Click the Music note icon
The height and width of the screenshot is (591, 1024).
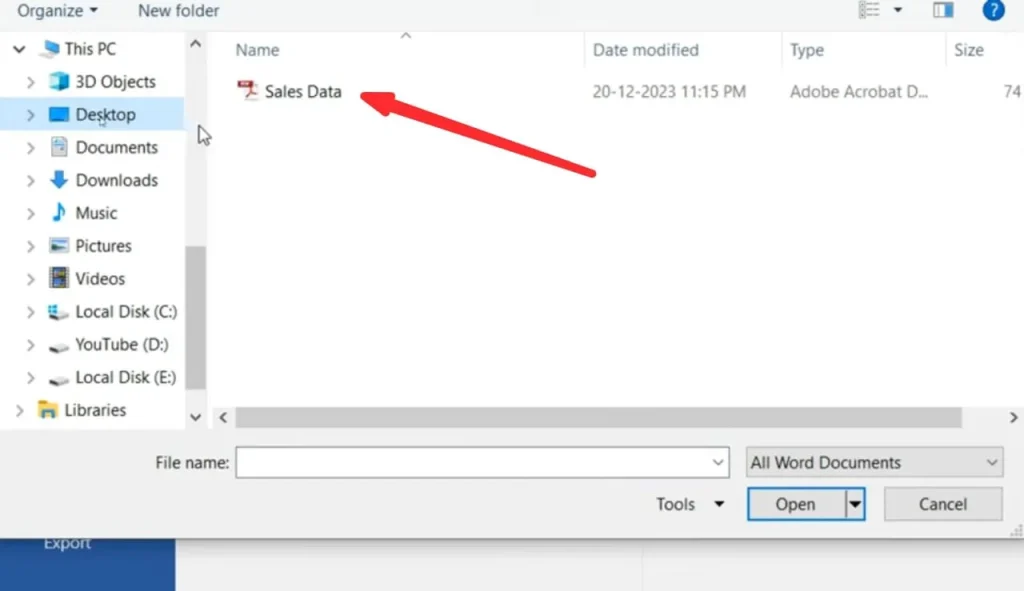pyautogui.click(x=59, y=212)
